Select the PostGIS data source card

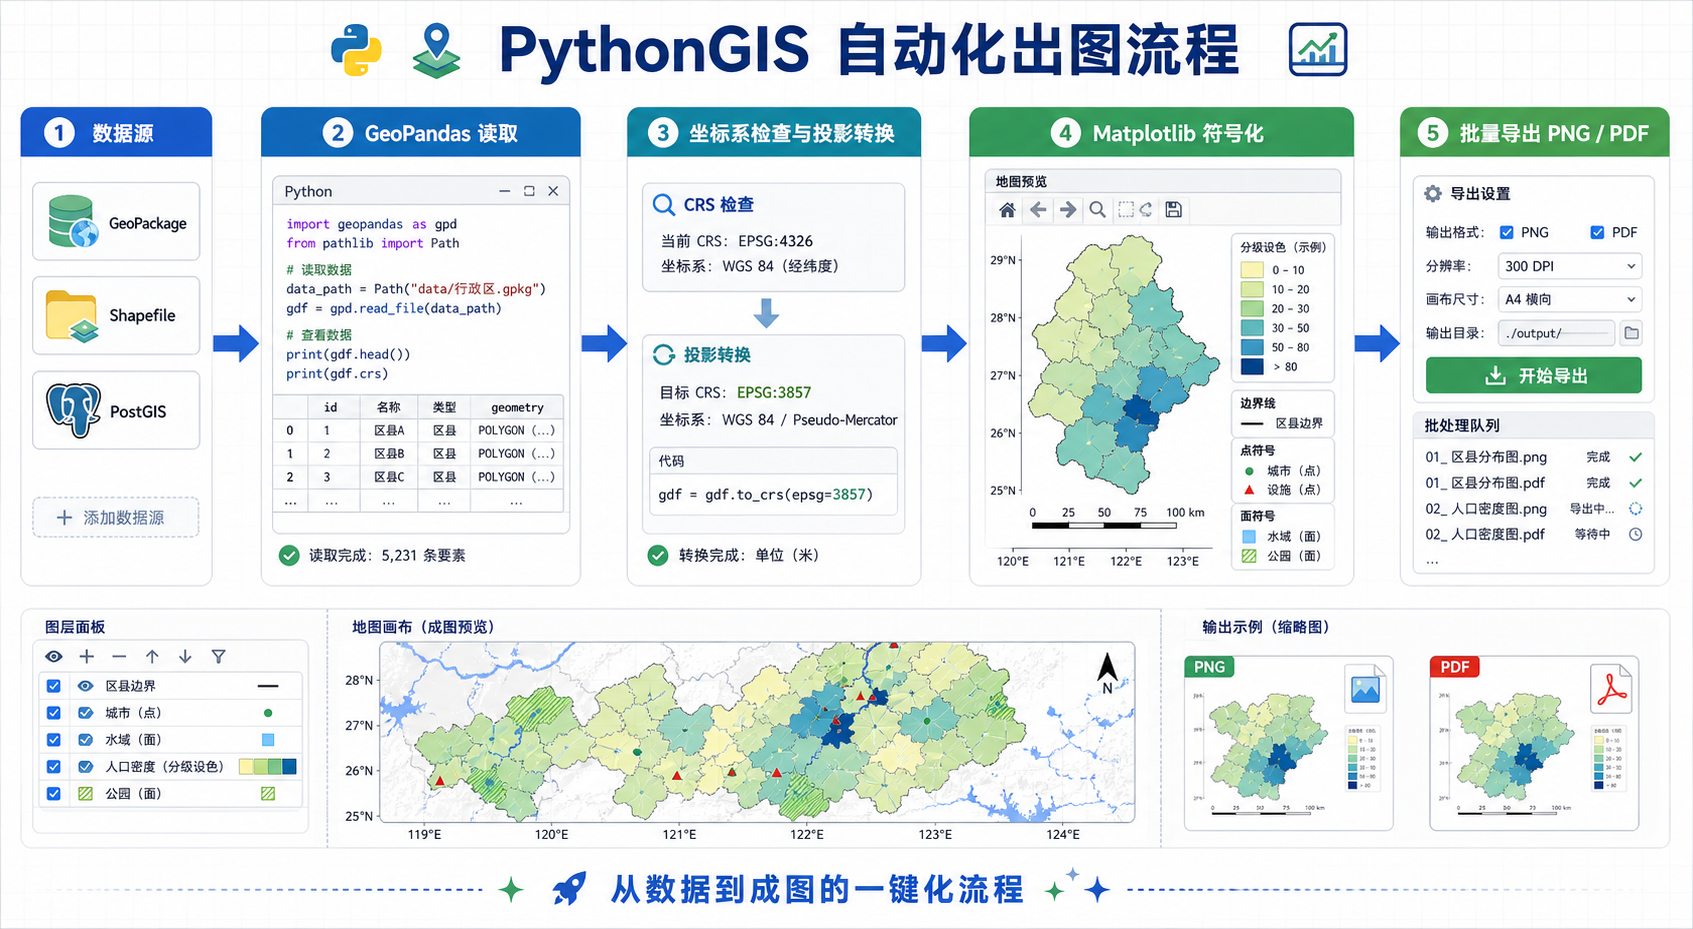tap(116, 410)
